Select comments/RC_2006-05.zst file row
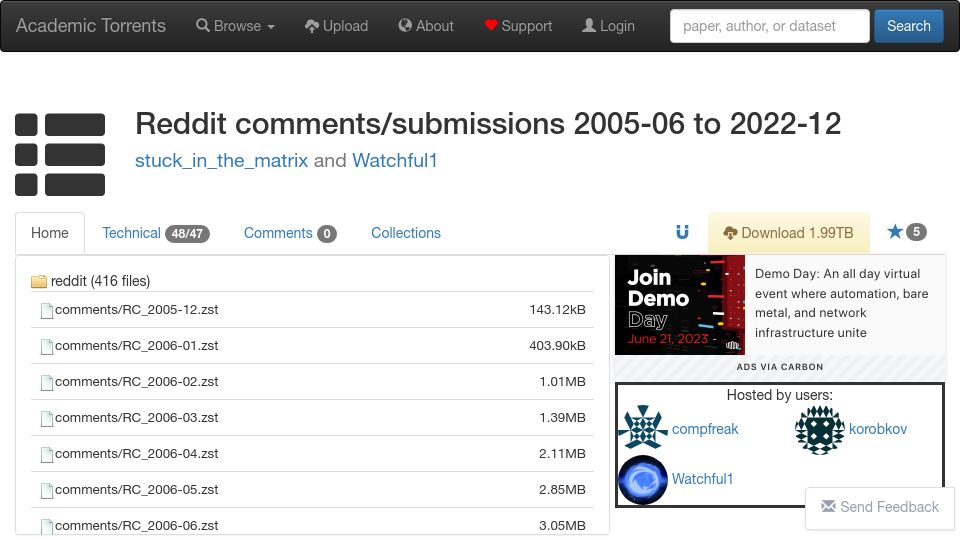 pyautogui.click(x=312, y=490)
